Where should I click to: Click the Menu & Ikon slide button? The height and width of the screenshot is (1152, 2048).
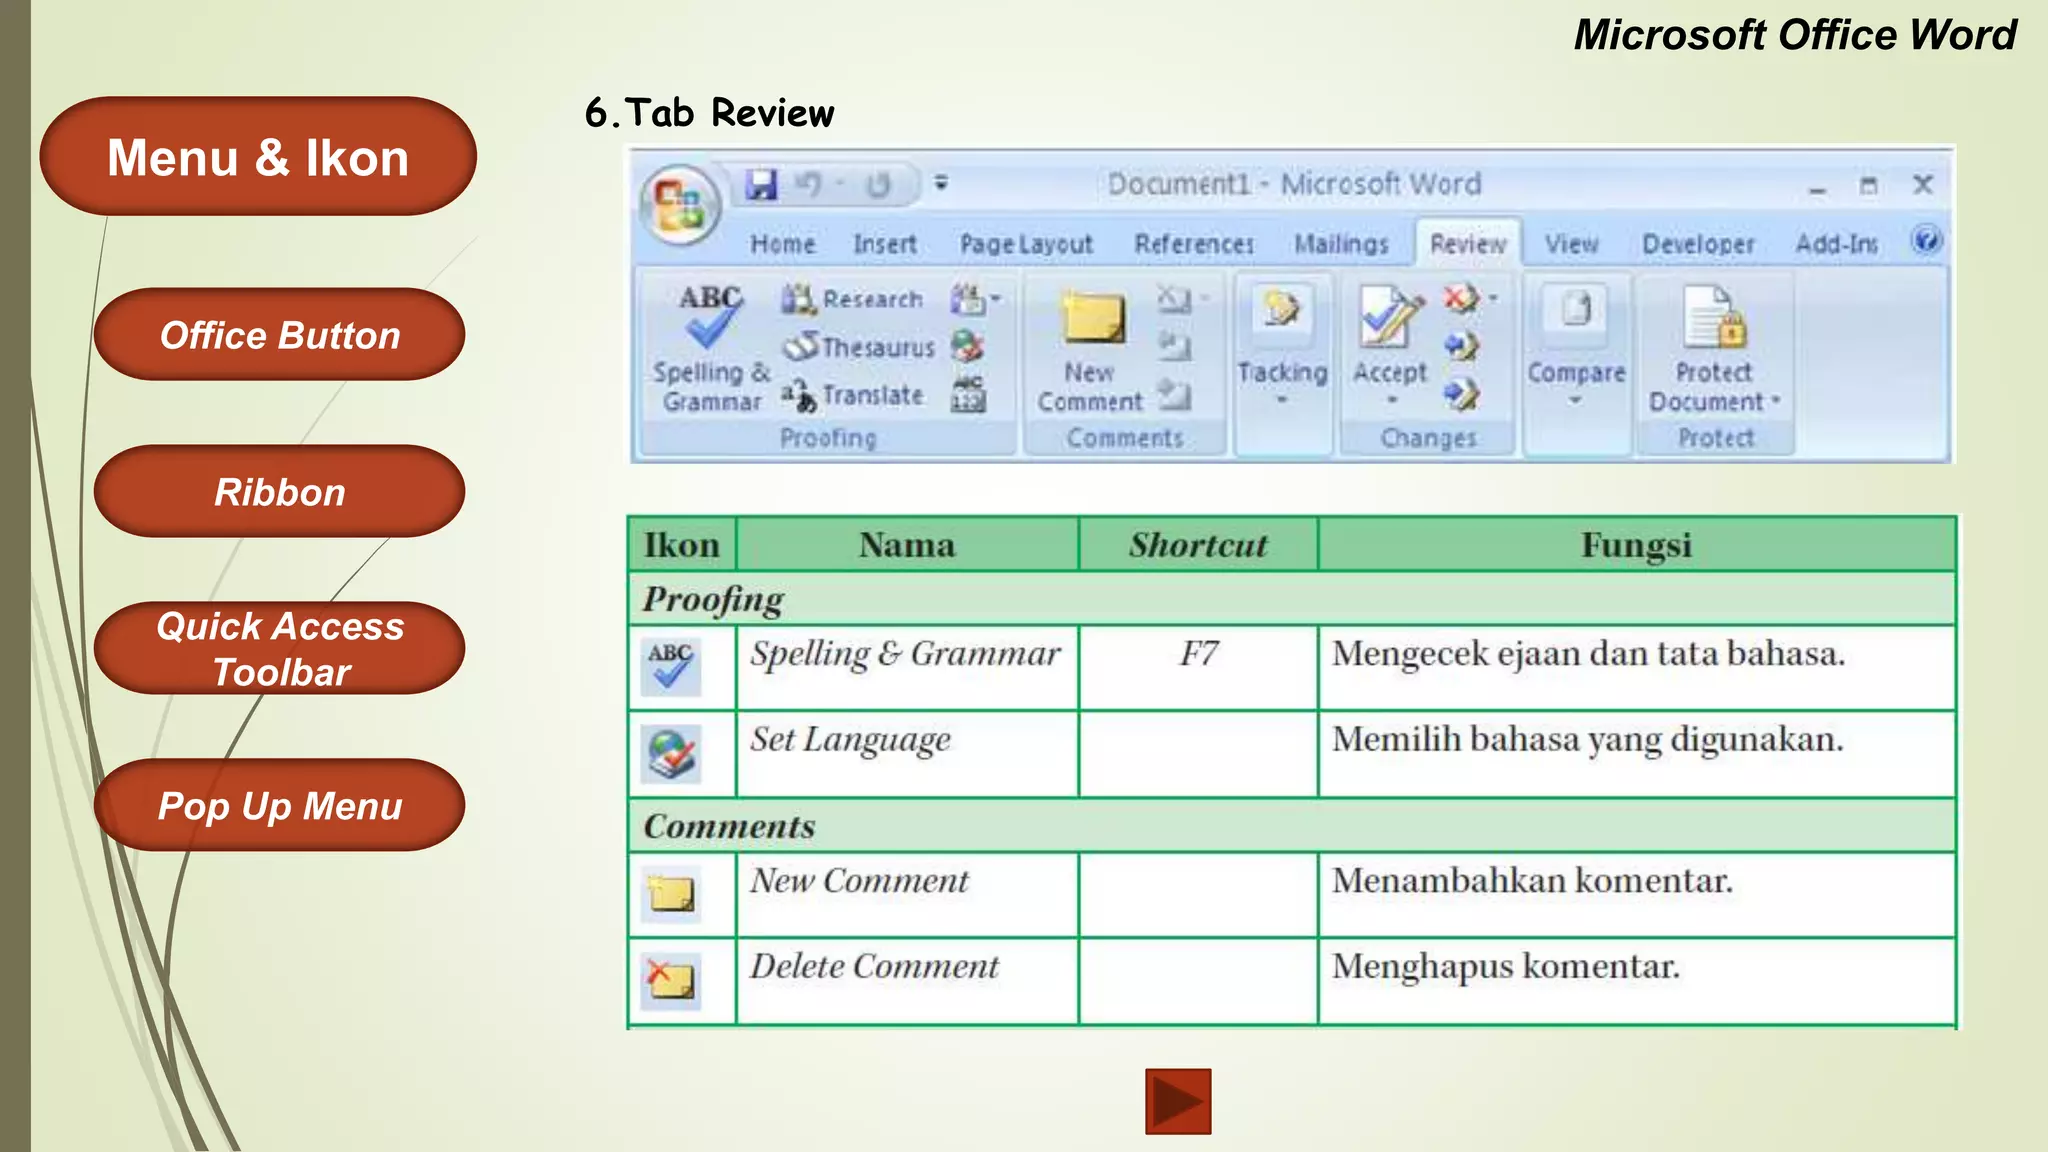258,156
